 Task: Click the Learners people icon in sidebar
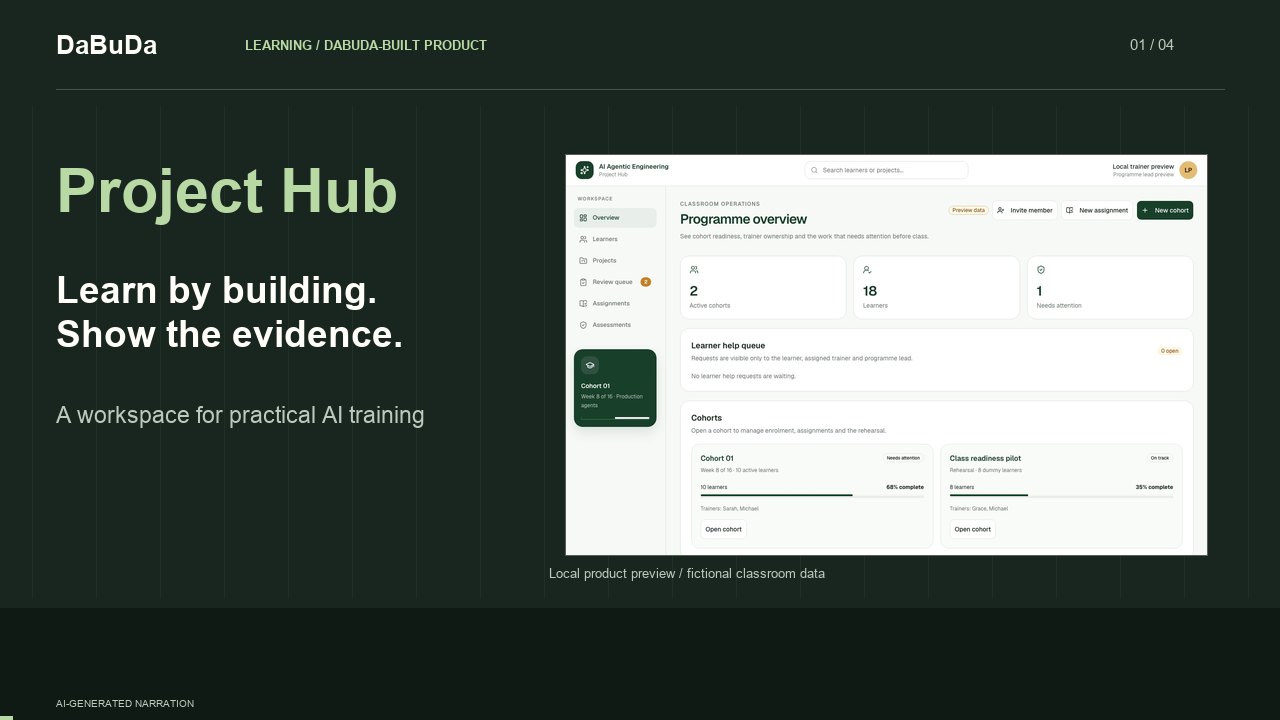(583, 239)
